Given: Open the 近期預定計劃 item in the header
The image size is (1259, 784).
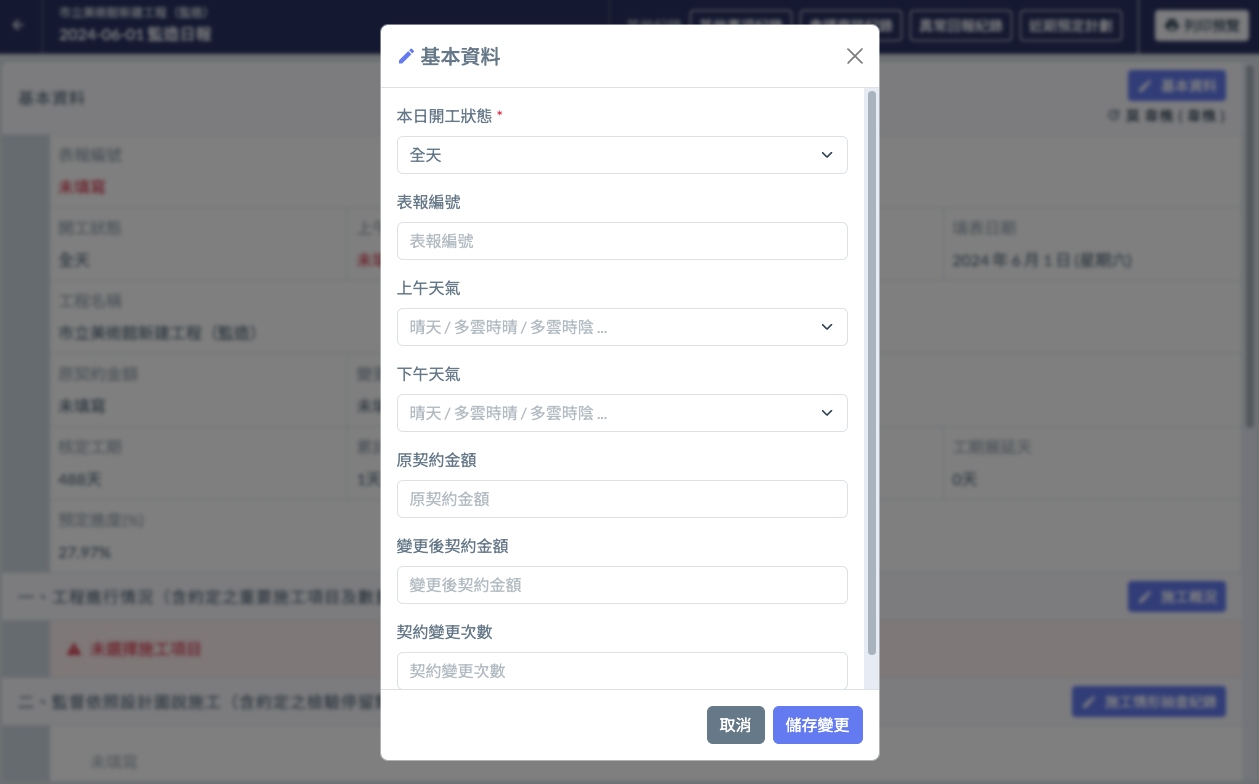Looking at the screenshot, I should click(1071, 26).
